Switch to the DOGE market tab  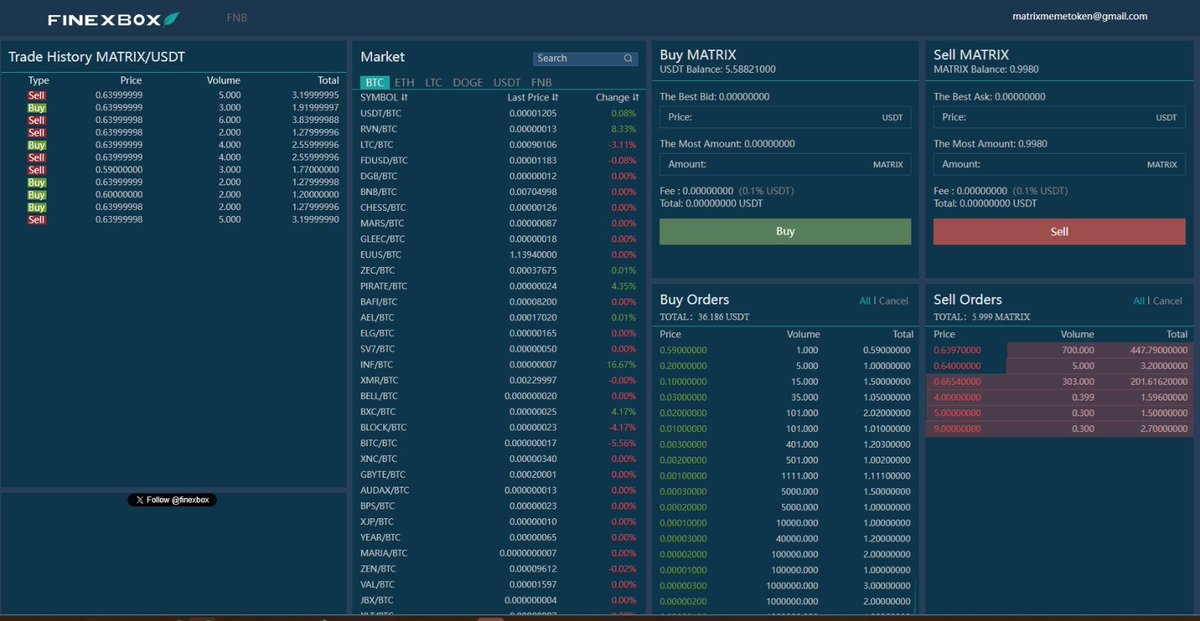coord(468,82)
